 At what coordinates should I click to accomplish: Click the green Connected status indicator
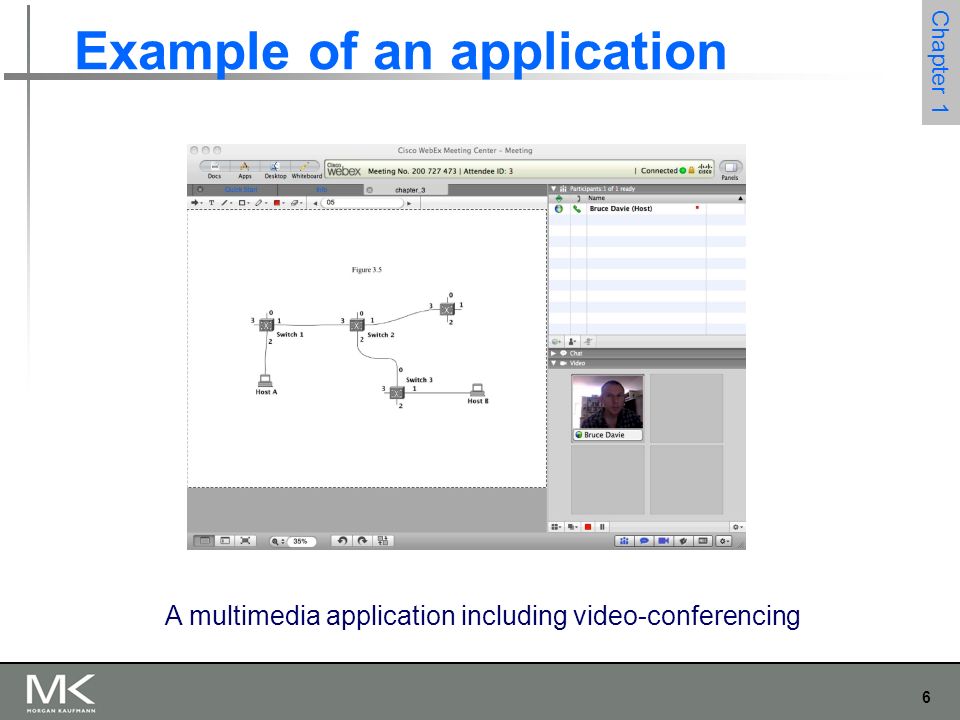coord(683,171)
